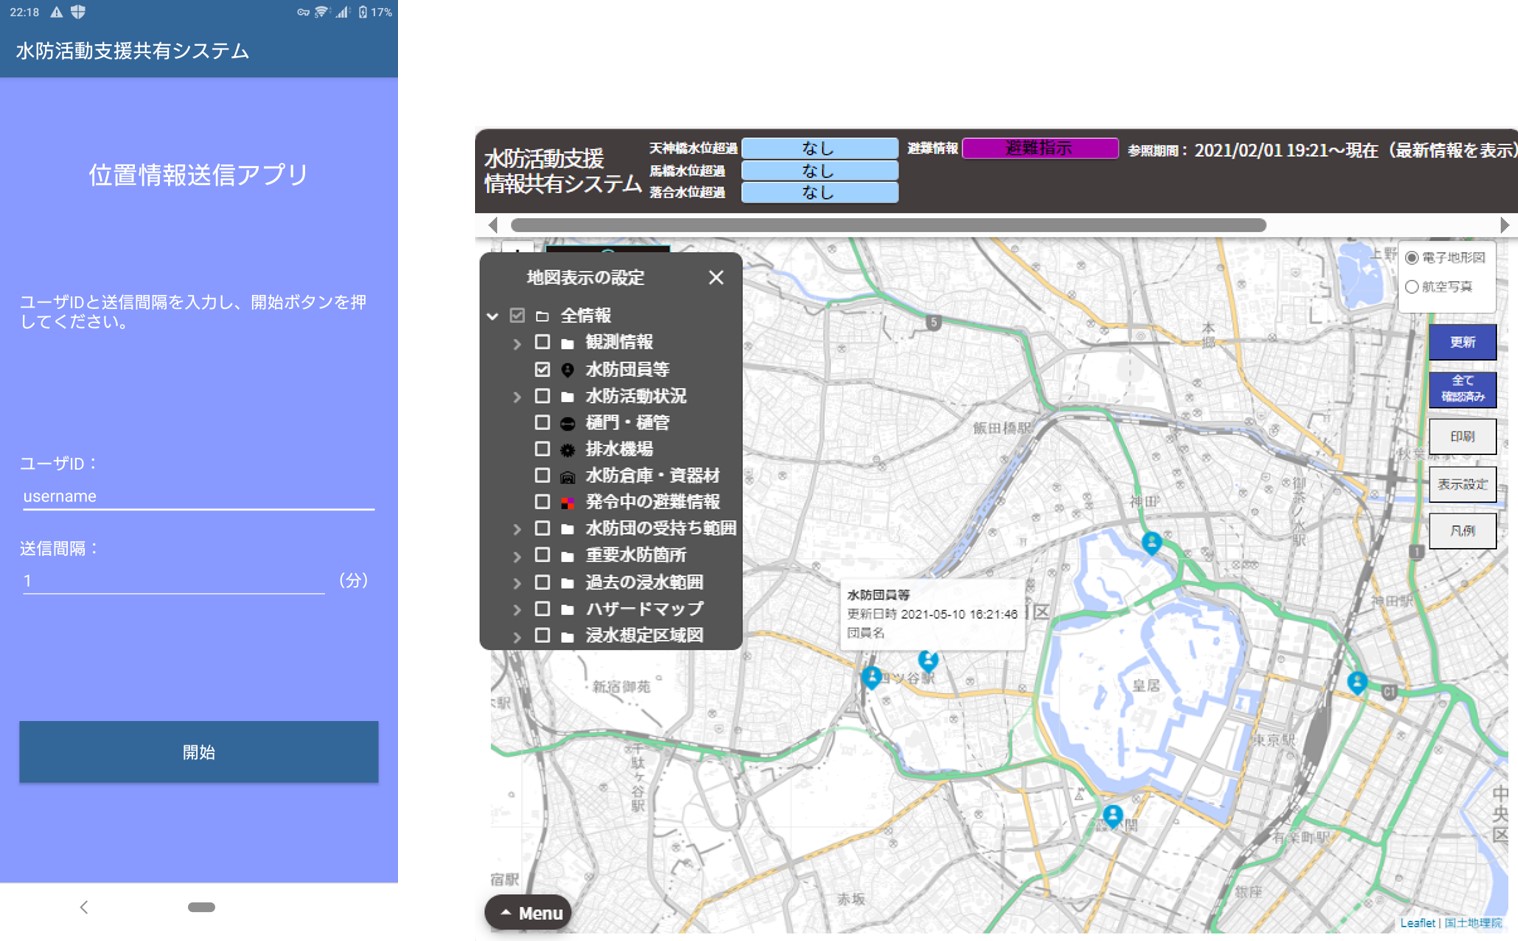The image size is (1518, 941).
Task: Click the 送信間隔 minutes input field
Action: click(x=173, y=581)
